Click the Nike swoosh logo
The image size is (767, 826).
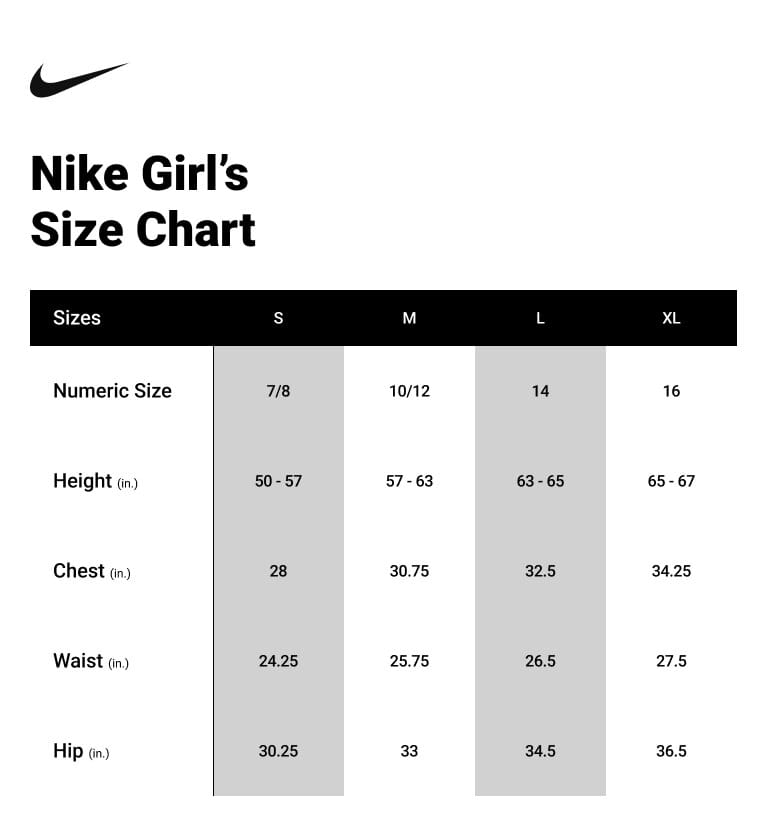pyautogui.click(x=78, y=80)
